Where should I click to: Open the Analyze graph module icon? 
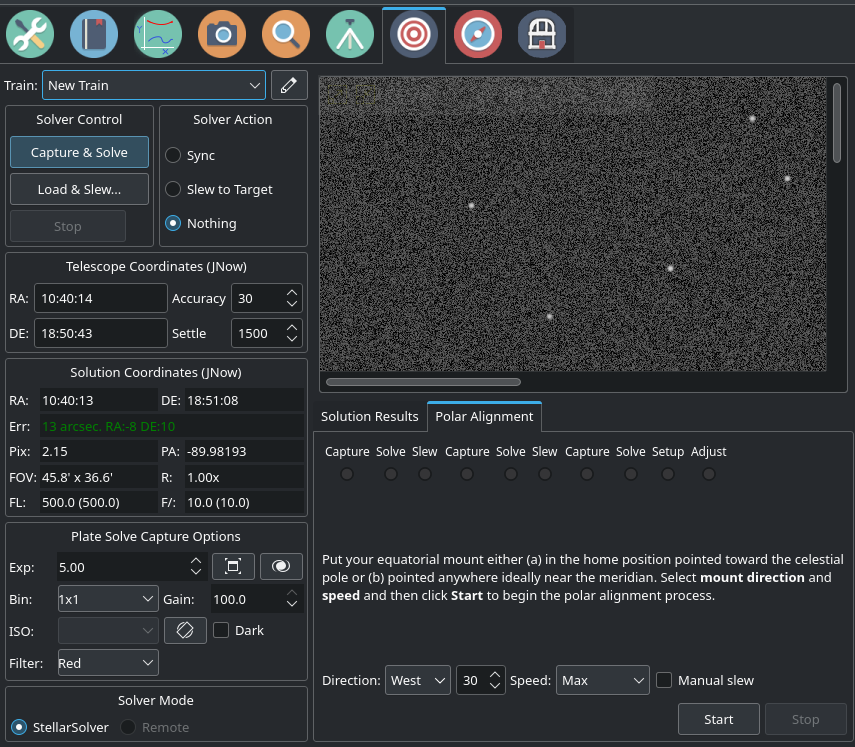tap(158, 34)
